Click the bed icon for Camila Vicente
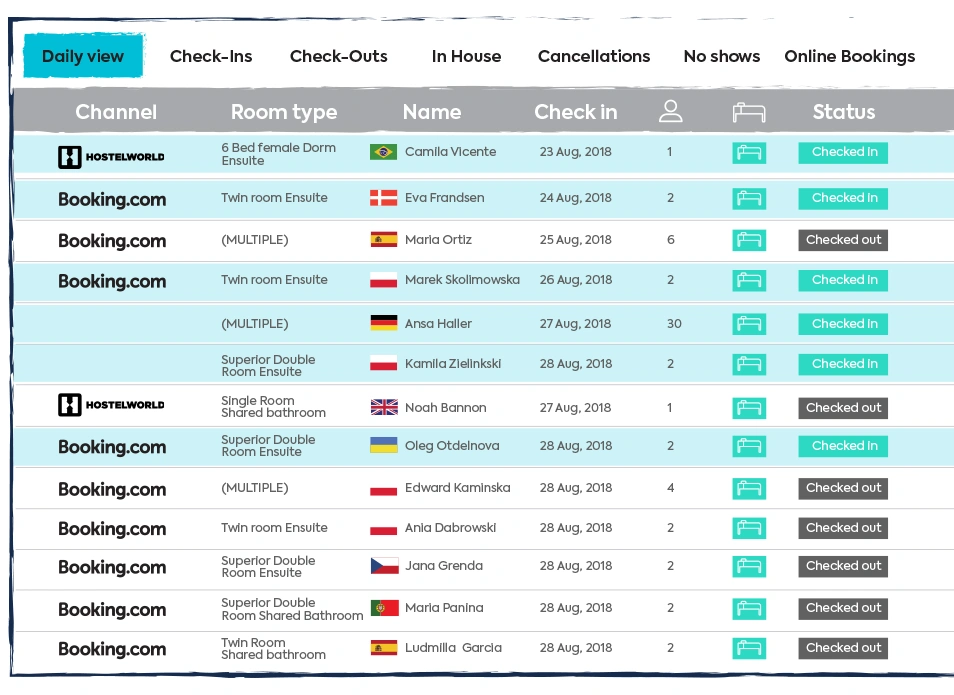This screenshot has width=954, height=695. click(x=749, y=153)
